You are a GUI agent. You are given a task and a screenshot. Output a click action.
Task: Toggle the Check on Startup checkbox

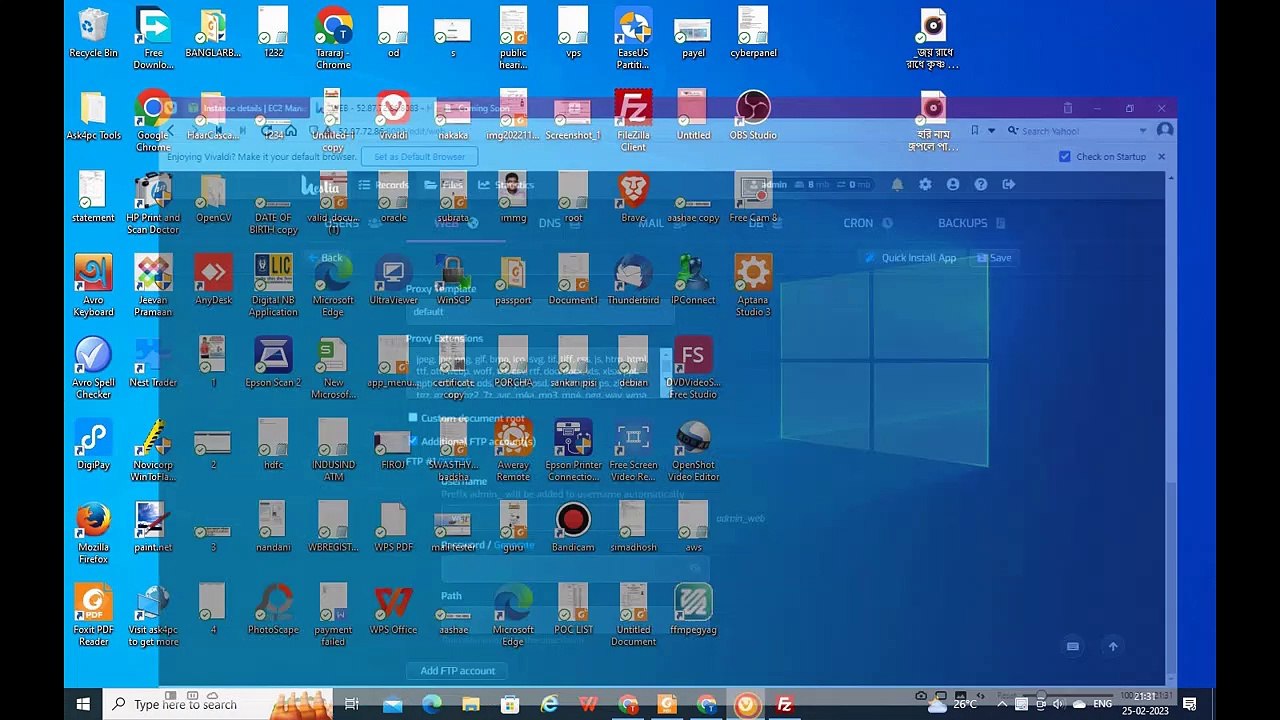(1065, 157)
